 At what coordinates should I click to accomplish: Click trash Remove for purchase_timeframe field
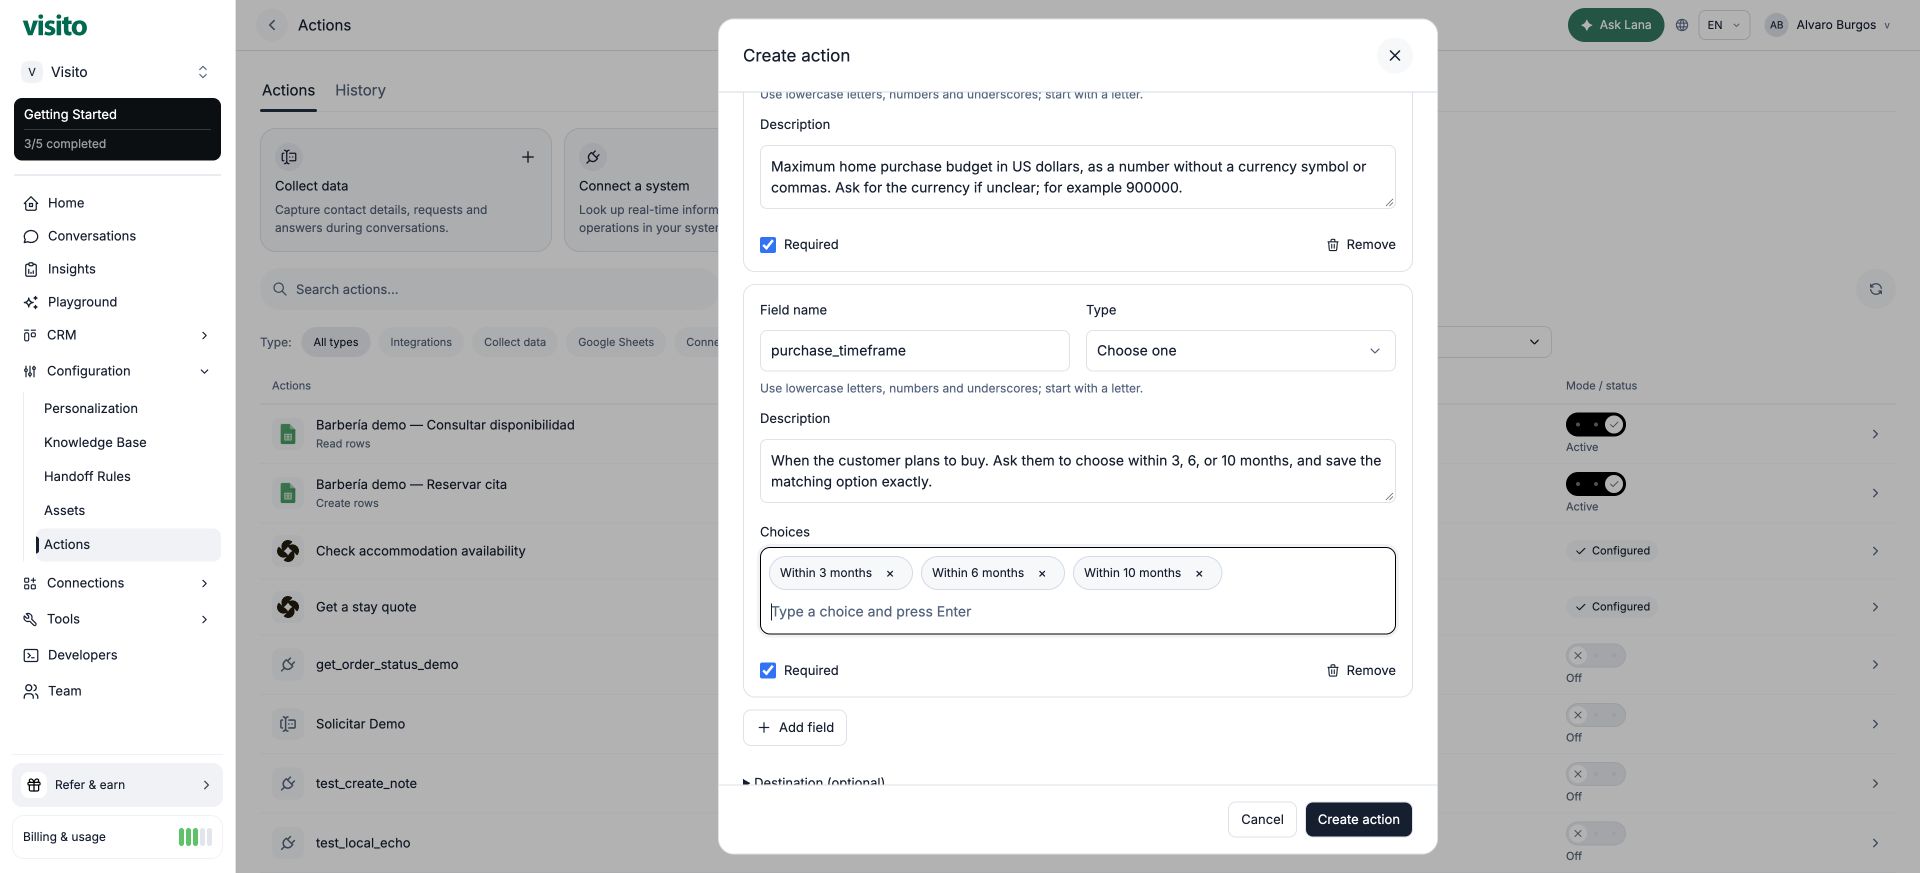click(x=1361, y=671)
